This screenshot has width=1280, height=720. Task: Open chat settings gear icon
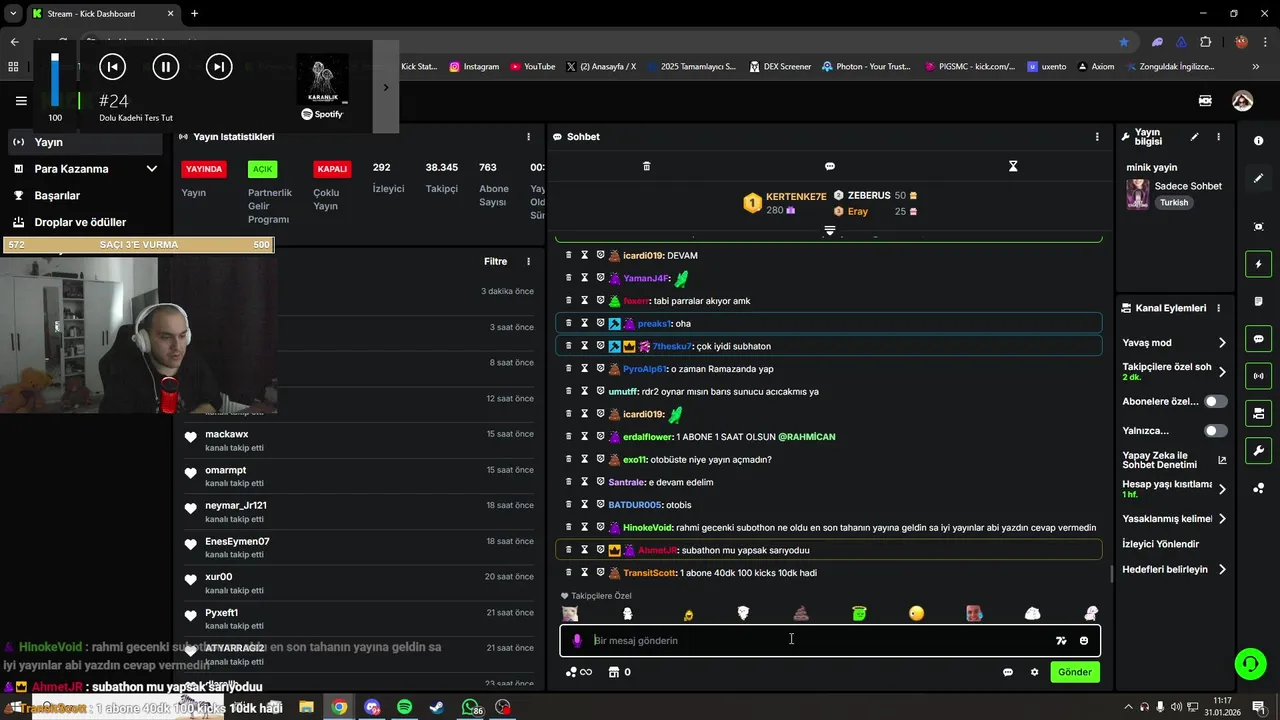(1034, 672)
